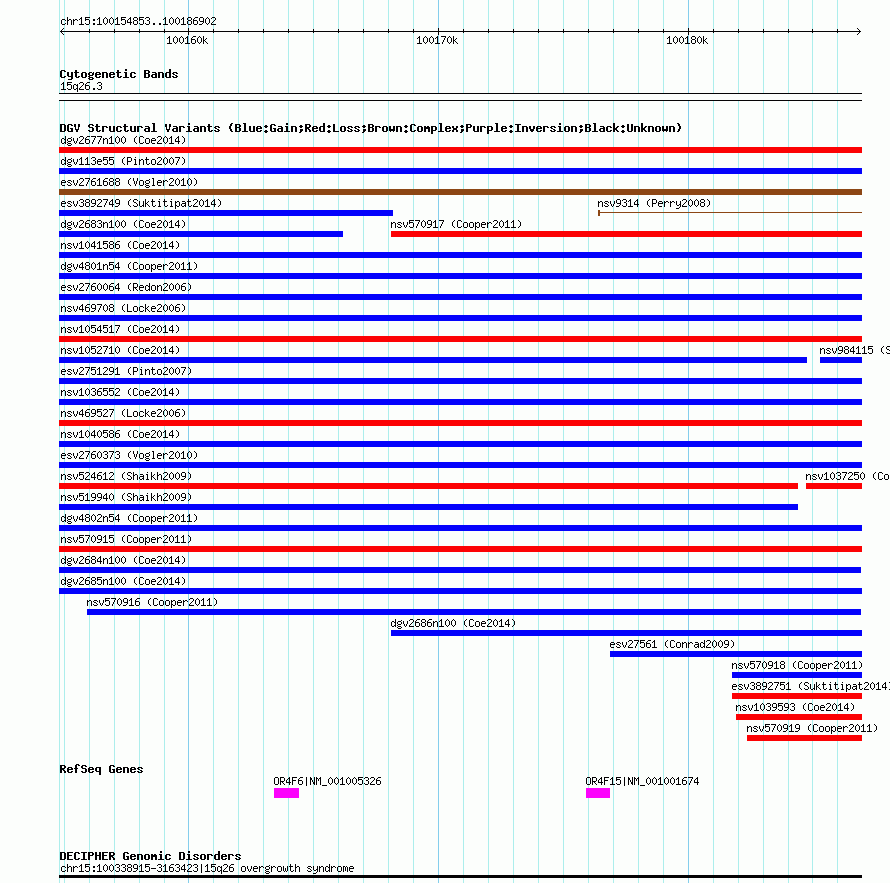Select nsv1052710 (Coe2014) label
This screenshot has width=890, height=883.
point(120,350)
